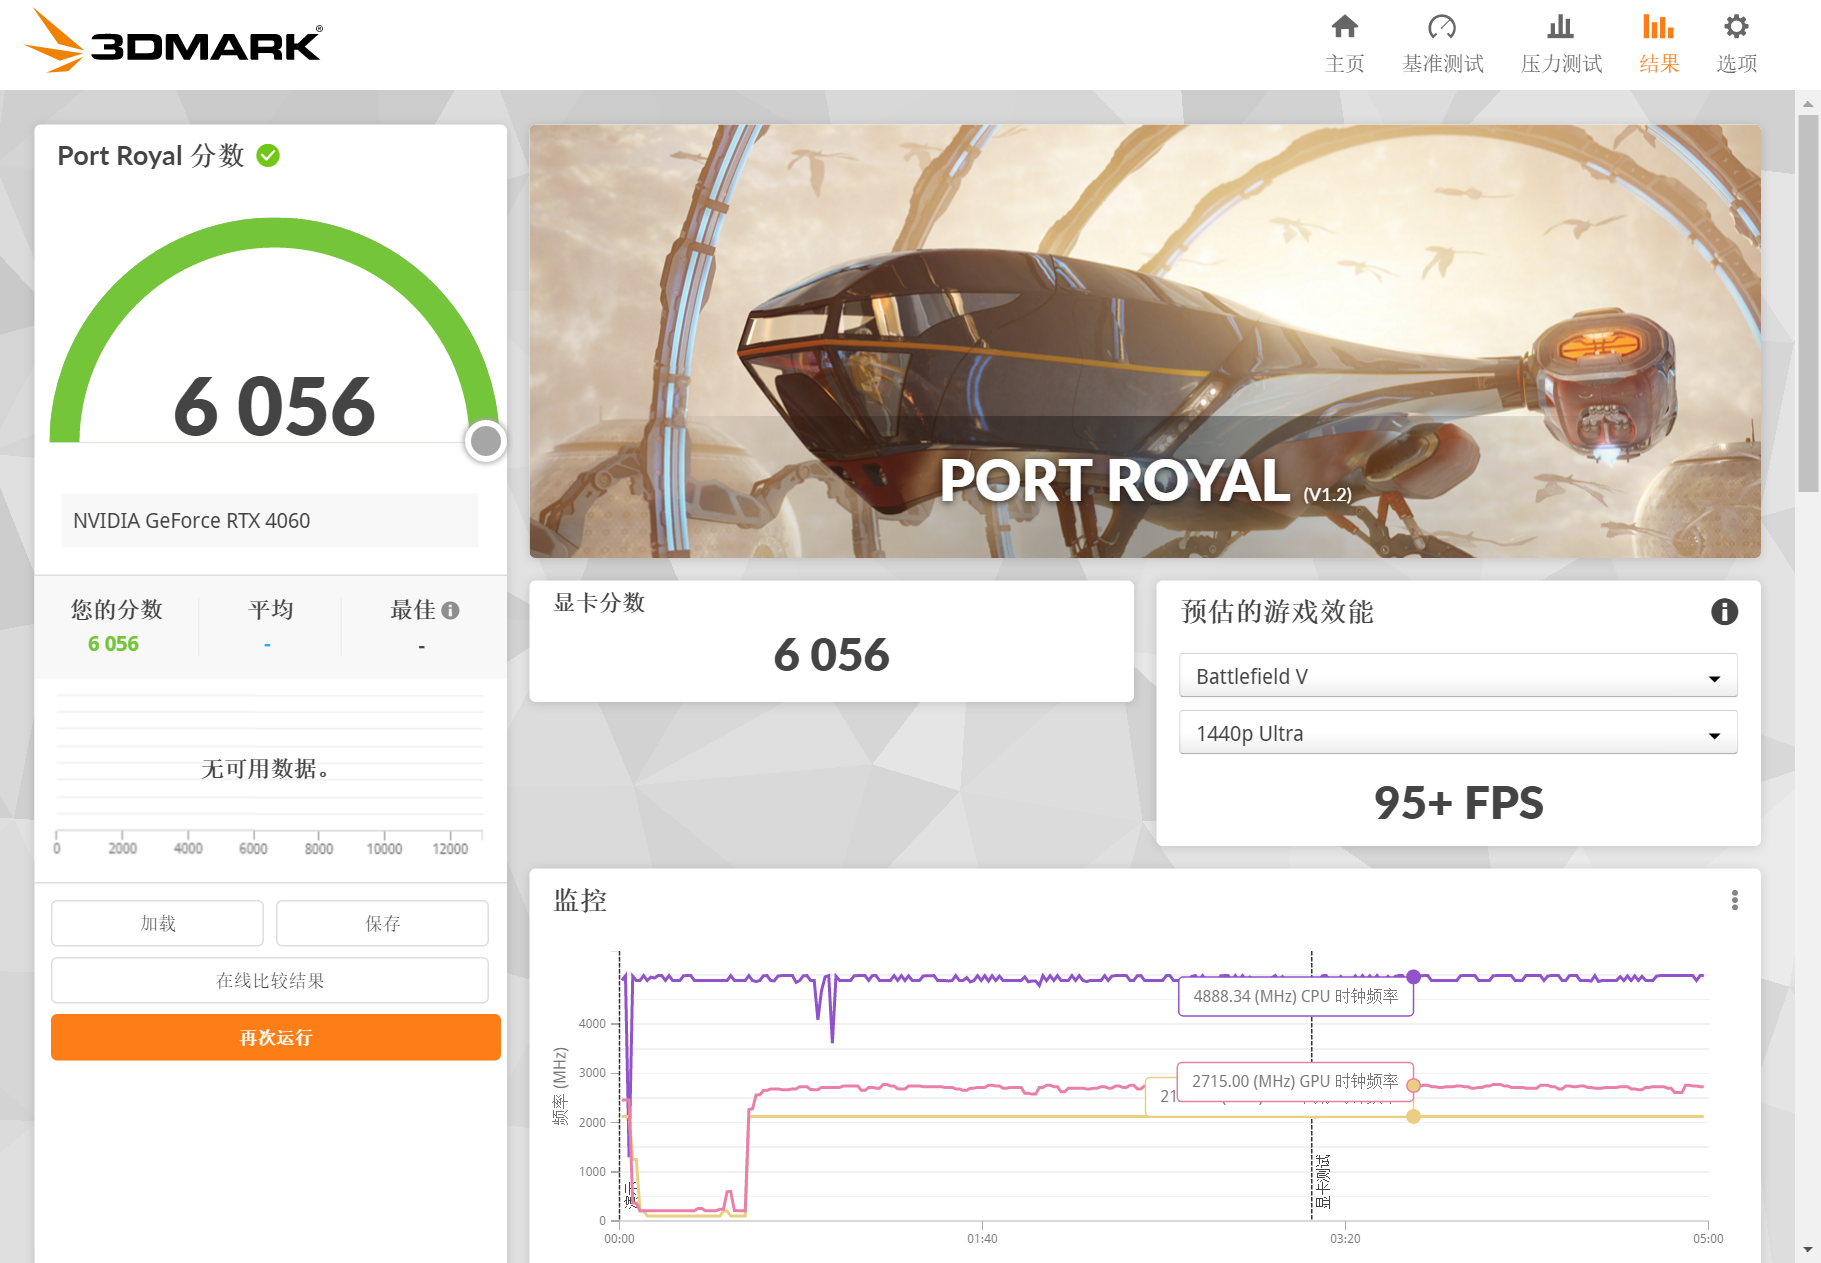Click the 加载 load button
The height and width of the screenshot is (1263, 1821).
tap(157, 923)
